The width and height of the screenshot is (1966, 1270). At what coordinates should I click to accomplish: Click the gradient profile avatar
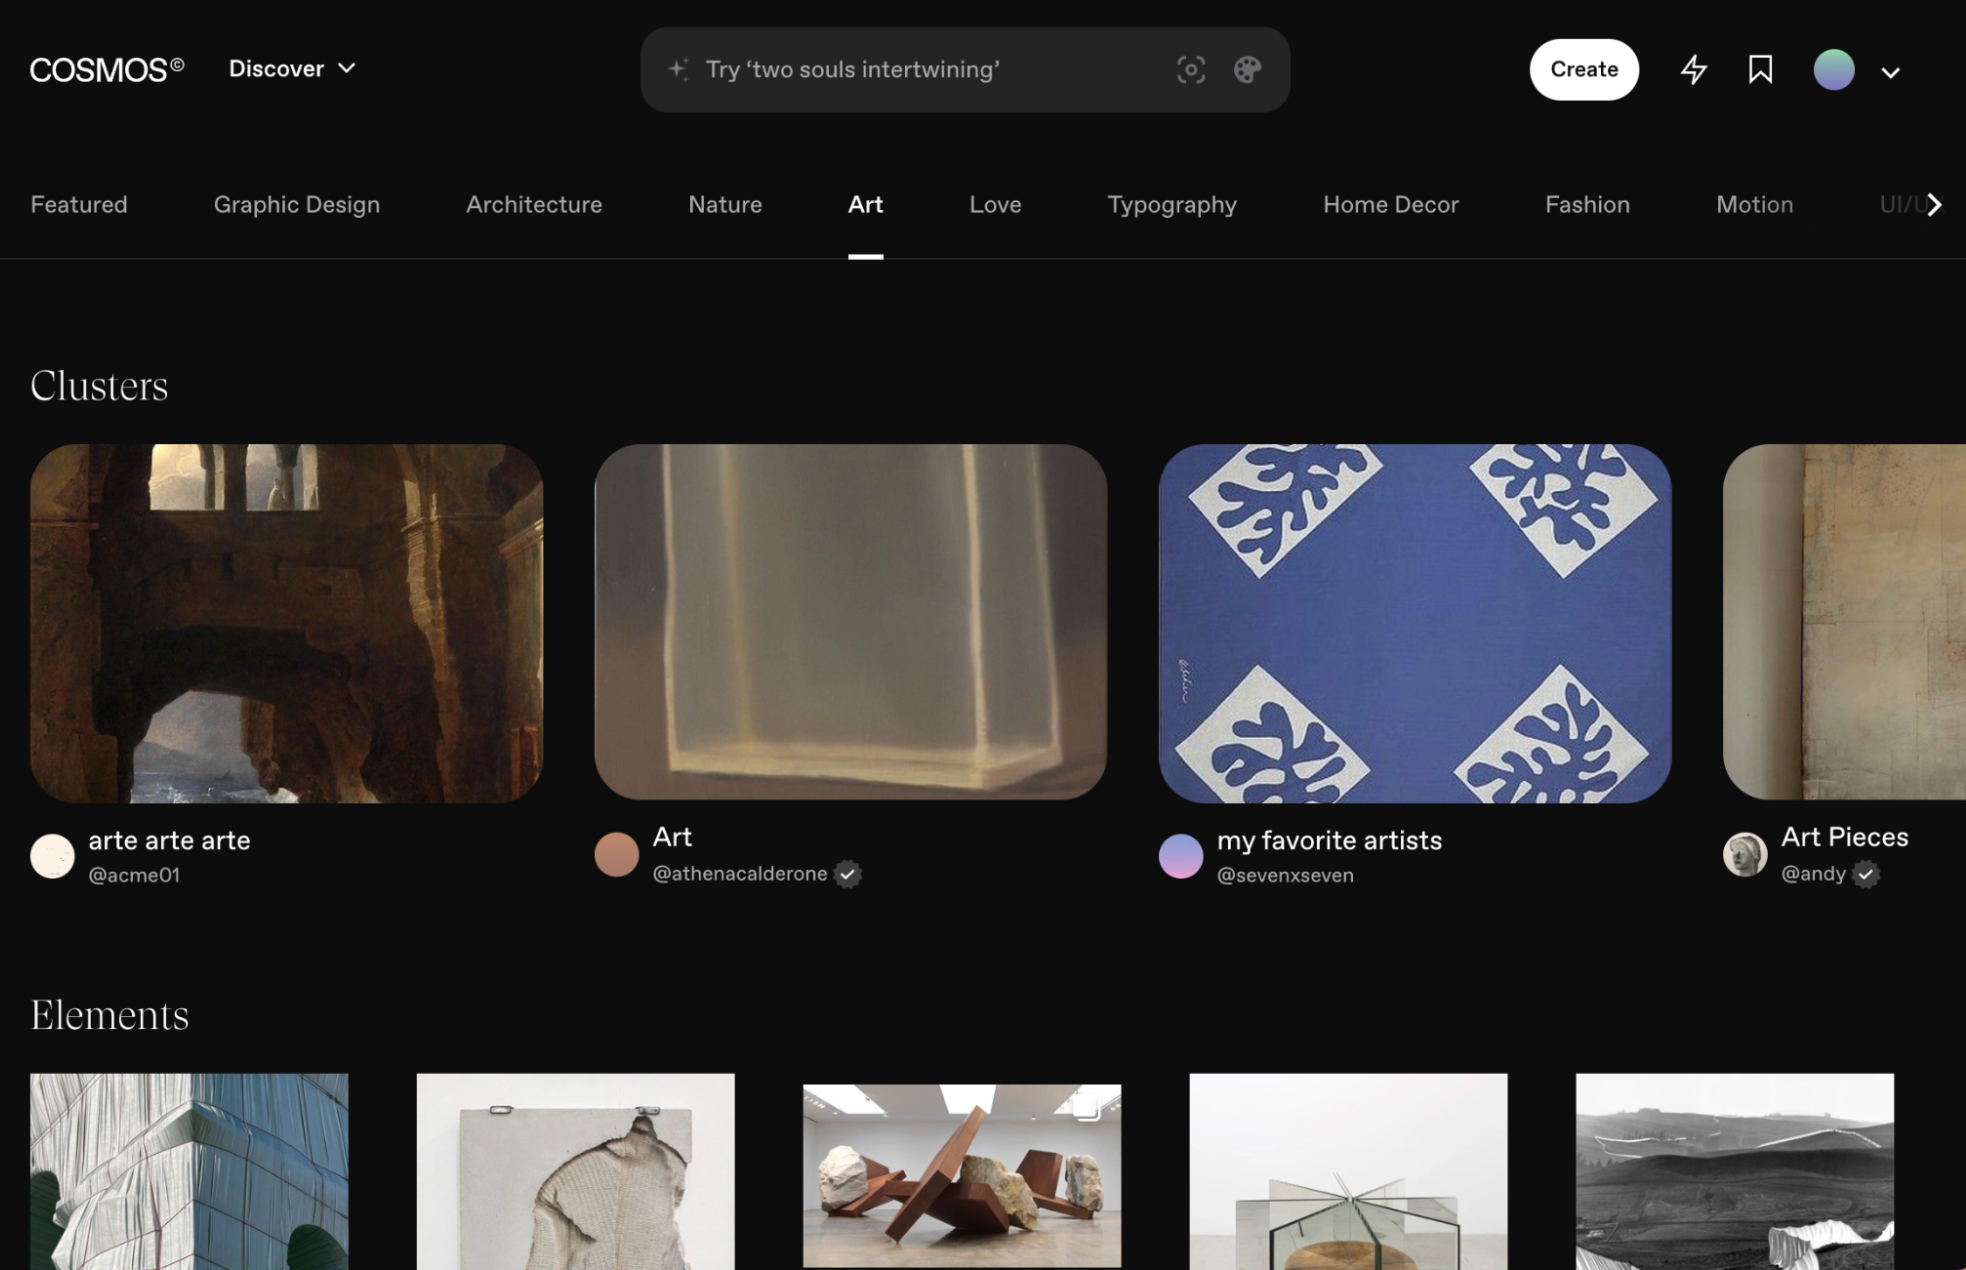1834,70
